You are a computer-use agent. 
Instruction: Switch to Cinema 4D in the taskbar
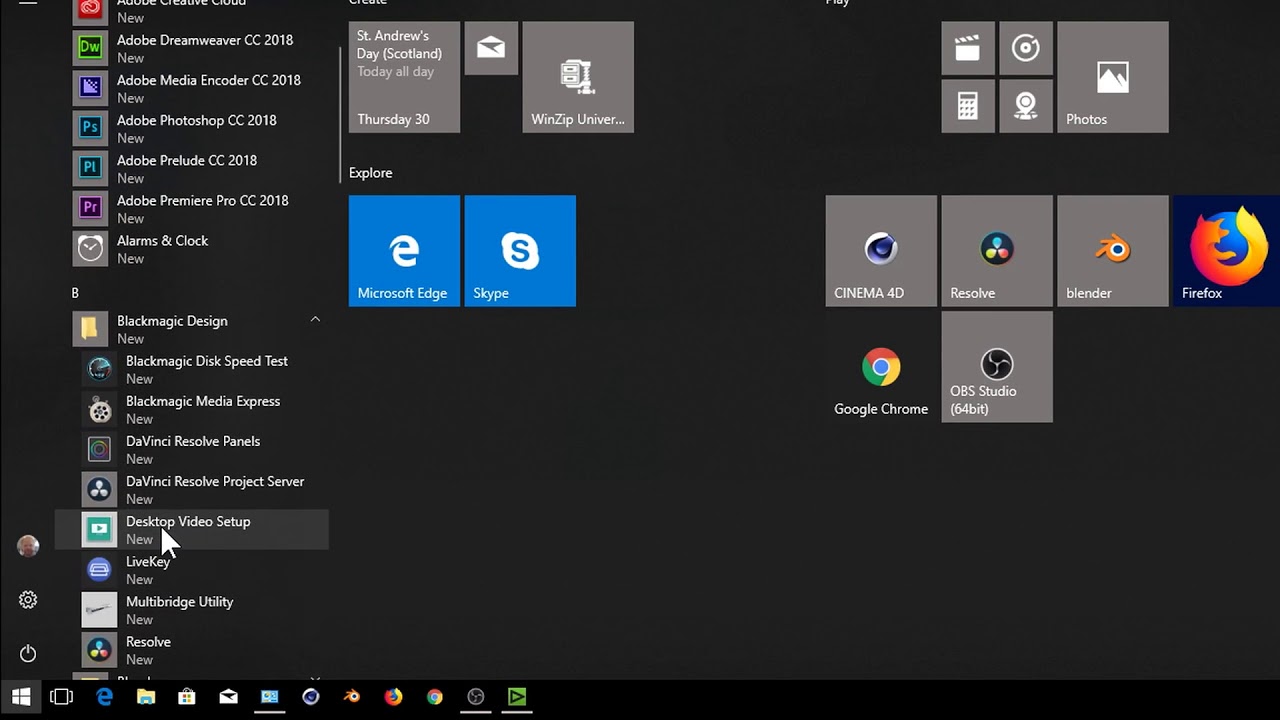(311, 697)
